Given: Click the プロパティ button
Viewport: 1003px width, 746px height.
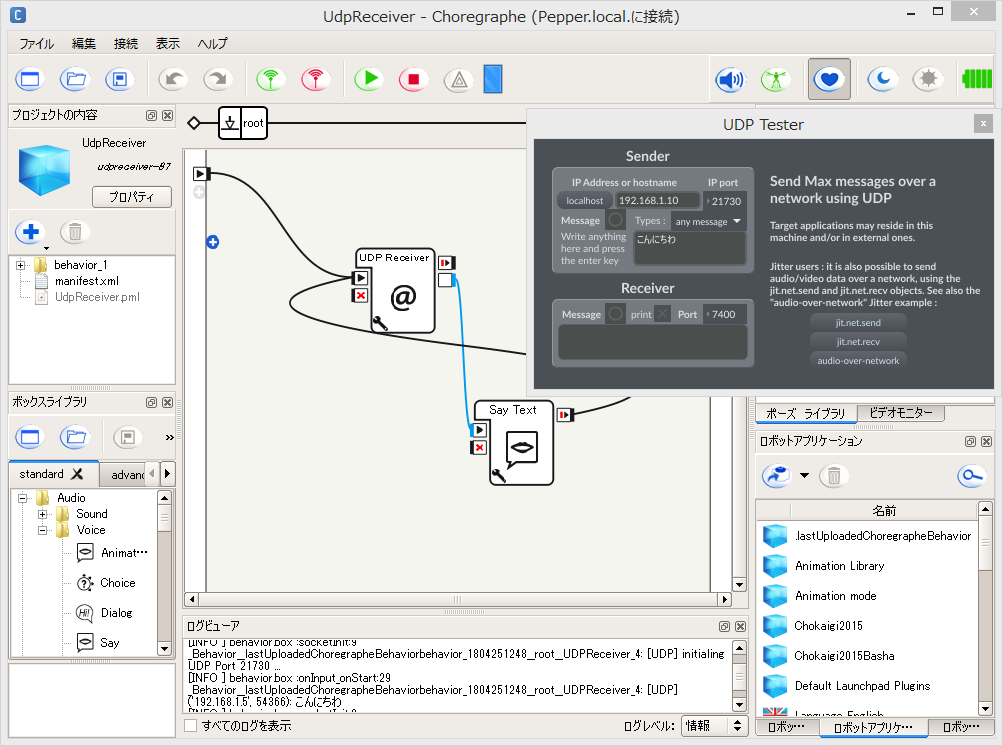Looking at the screenshot, I should pos(132,197).
